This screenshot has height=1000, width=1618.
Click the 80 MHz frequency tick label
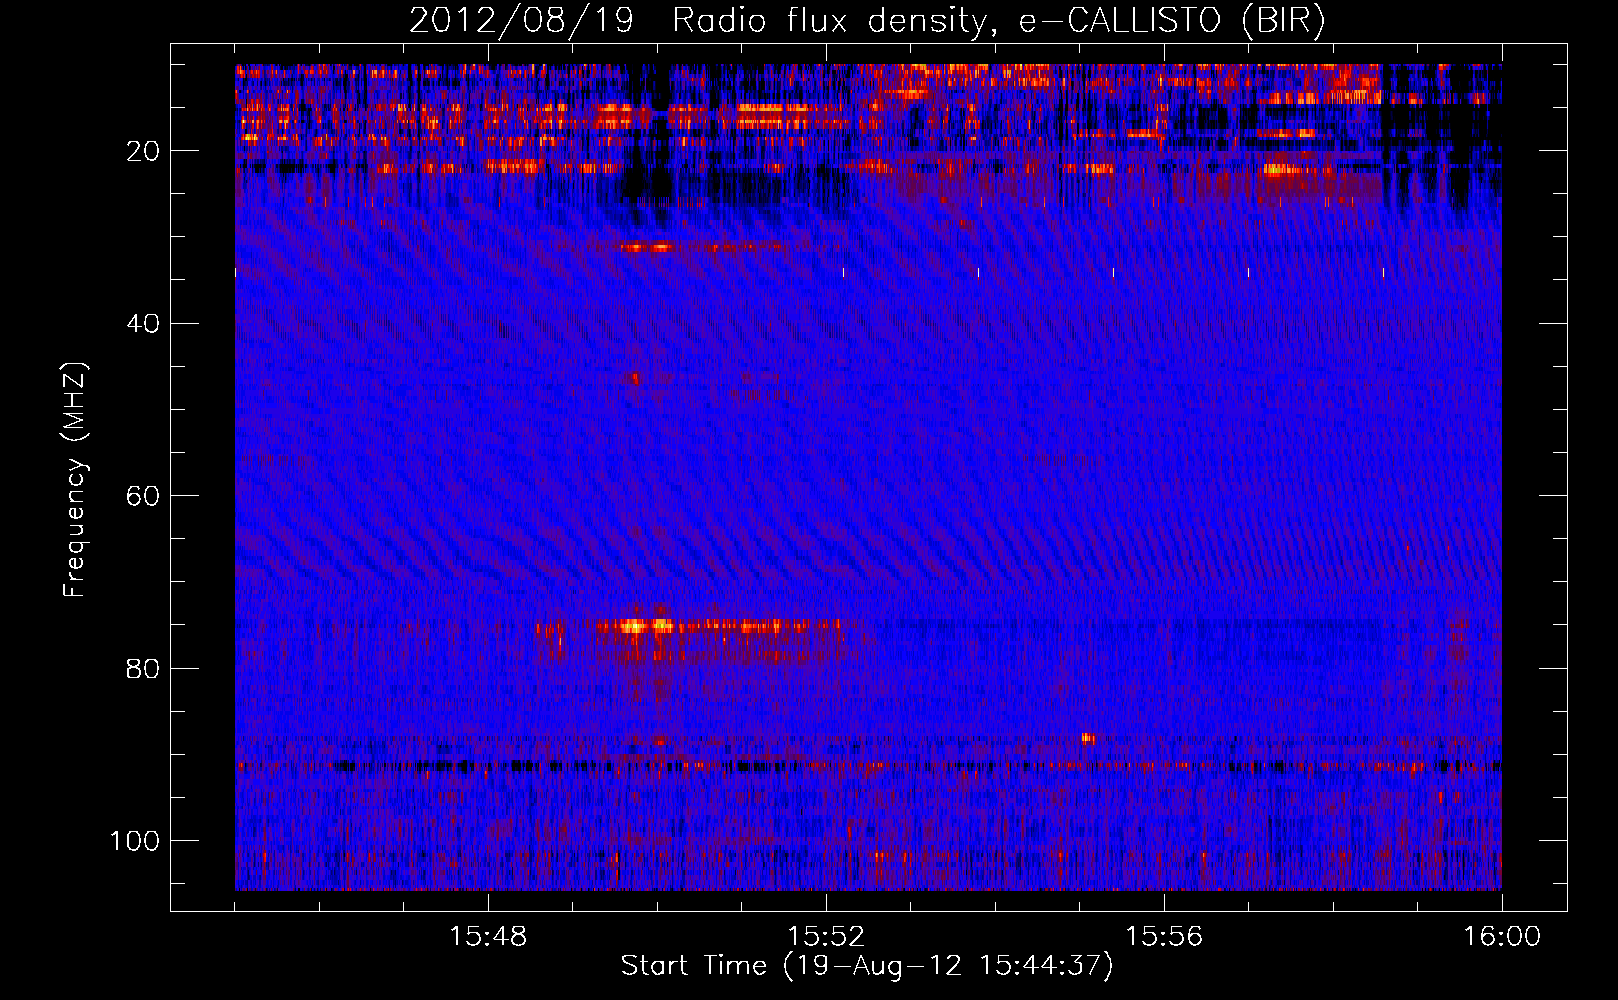143,668
